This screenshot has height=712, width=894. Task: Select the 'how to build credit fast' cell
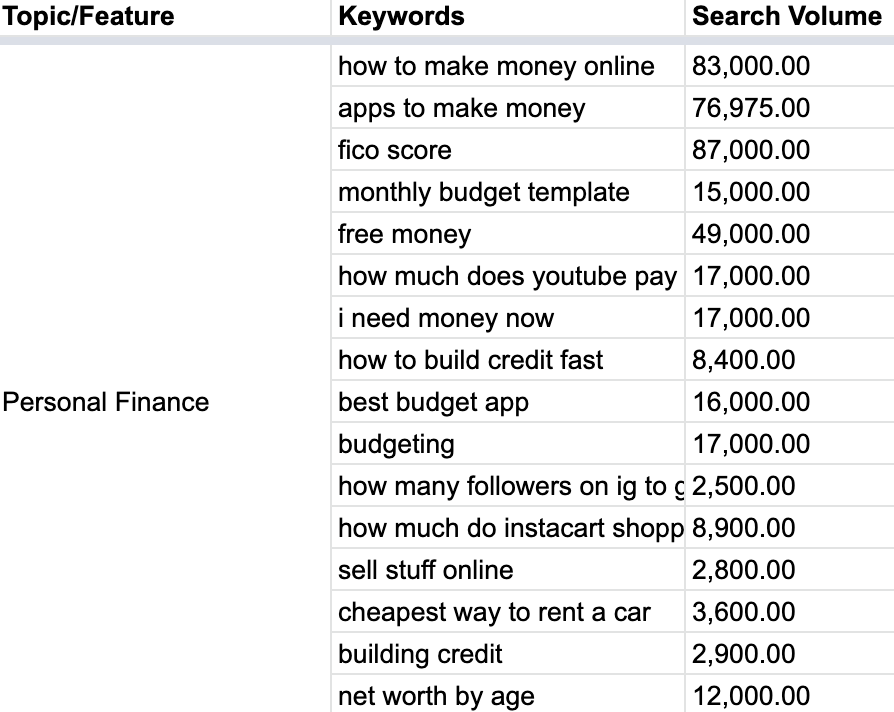coord(471,361)
